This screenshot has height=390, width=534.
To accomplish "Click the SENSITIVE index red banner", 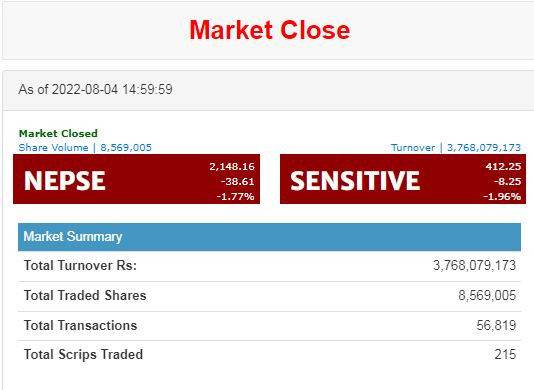I will point(403,179).
